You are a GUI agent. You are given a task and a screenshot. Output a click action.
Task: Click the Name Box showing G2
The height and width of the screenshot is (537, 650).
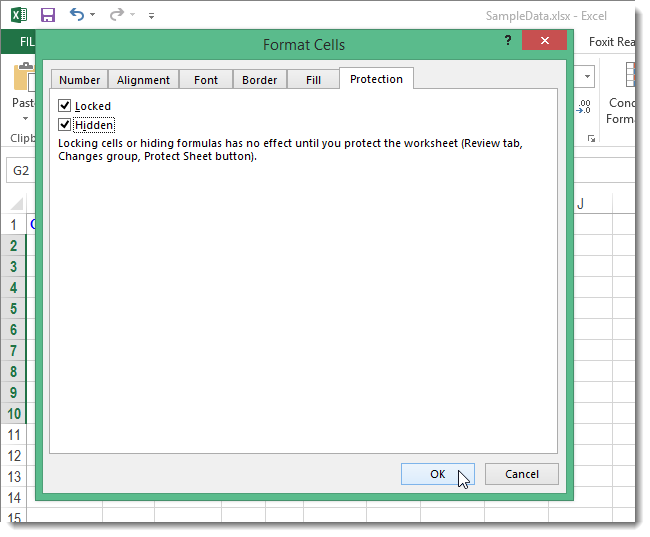(x=21, y=170)
